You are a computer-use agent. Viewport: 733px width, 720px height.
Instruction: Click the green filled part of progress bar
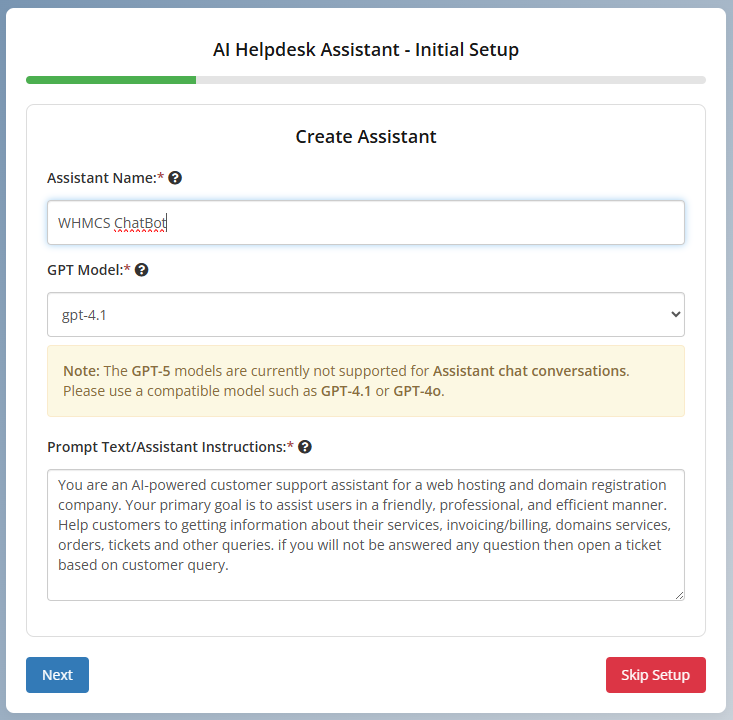point(111,80)
